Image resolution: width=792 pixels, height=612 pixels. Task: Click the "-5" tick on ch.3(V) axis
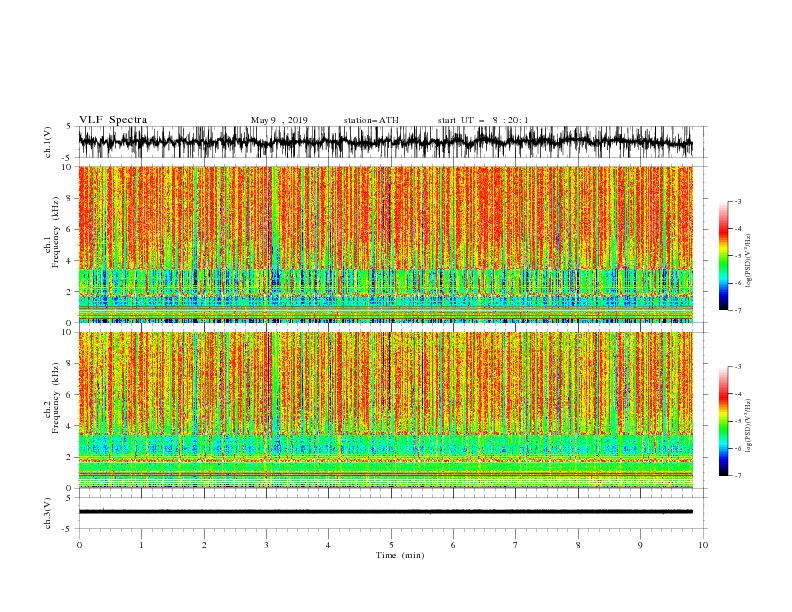pos(68,529)
